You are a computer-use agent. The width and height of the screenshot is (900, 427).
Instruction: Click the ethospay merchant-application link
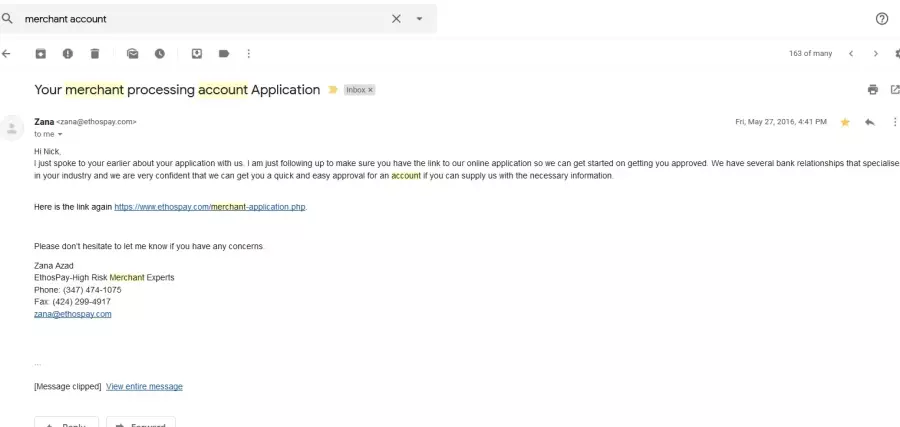210,207
